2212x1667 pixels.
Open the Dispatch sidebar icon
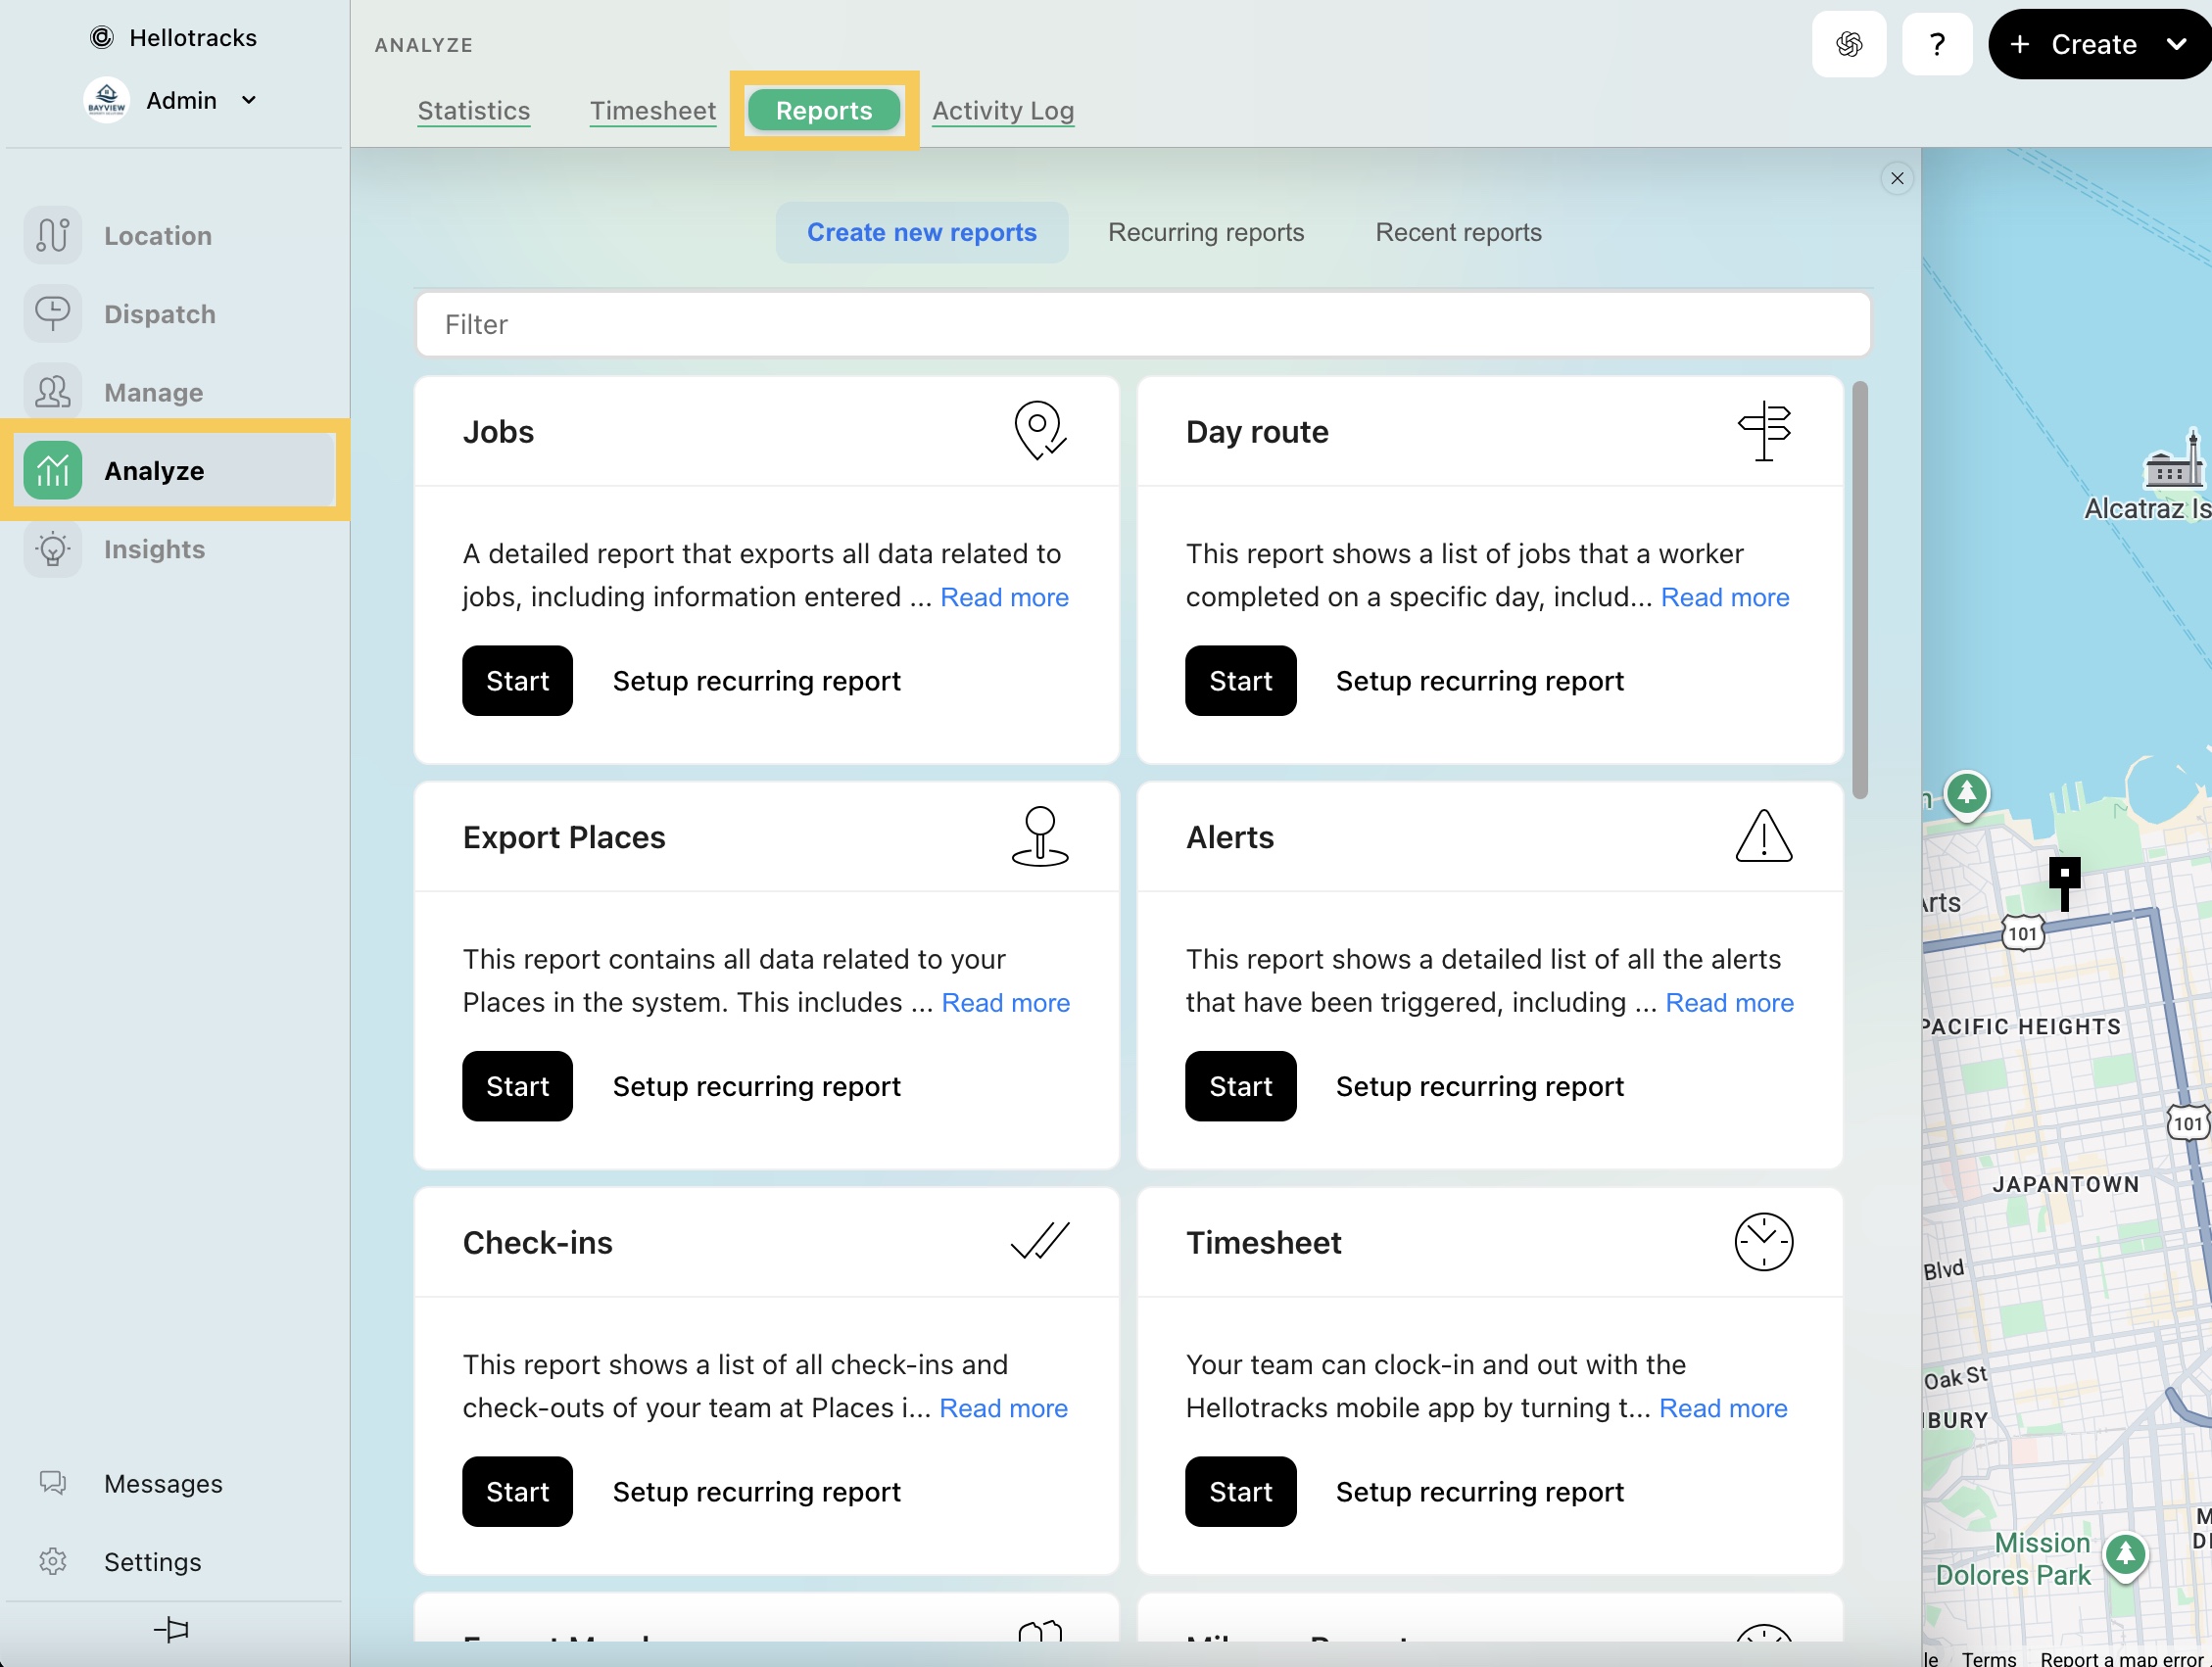tap(53, 314)
